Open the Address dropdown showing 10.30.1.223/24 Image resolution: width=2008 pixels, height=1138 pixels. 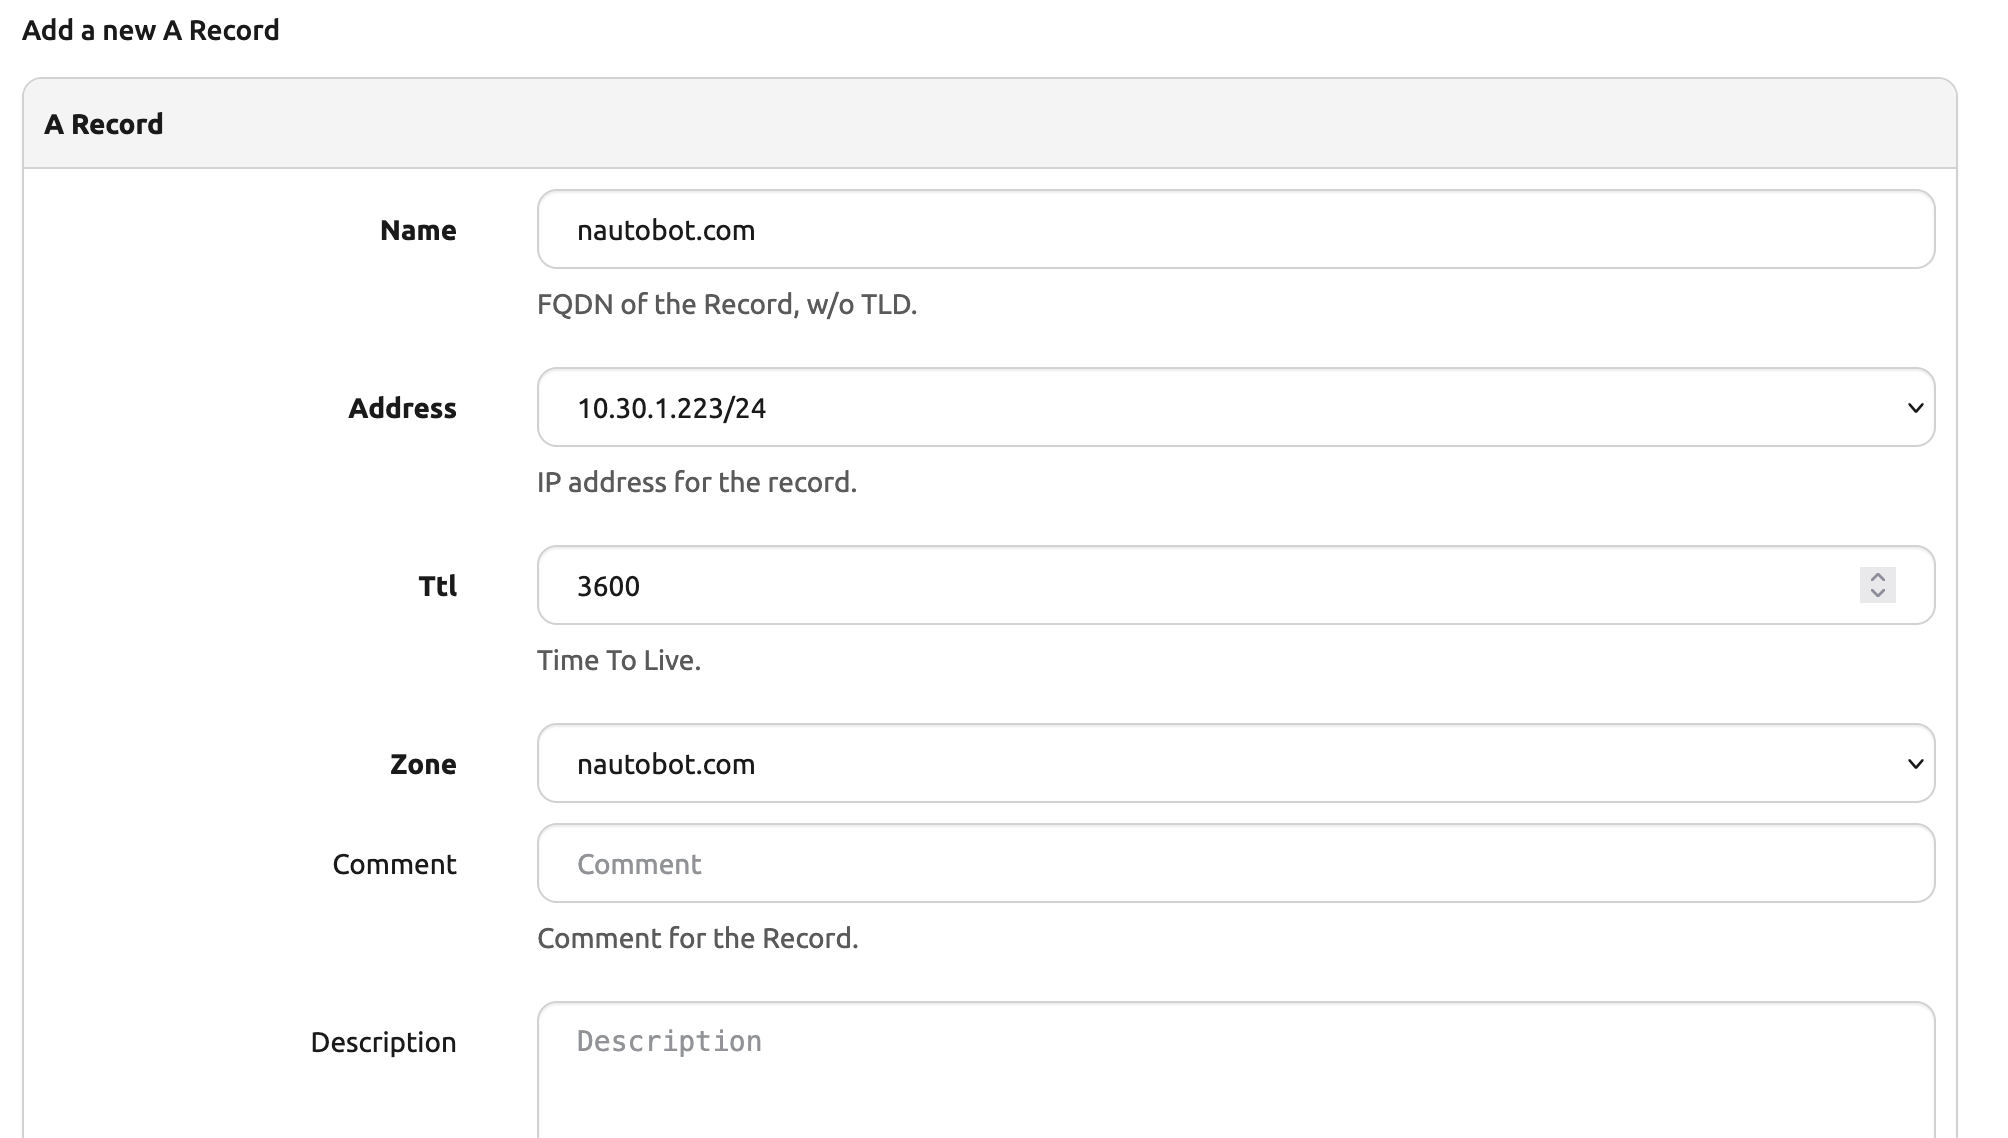tap(1200, 408)
